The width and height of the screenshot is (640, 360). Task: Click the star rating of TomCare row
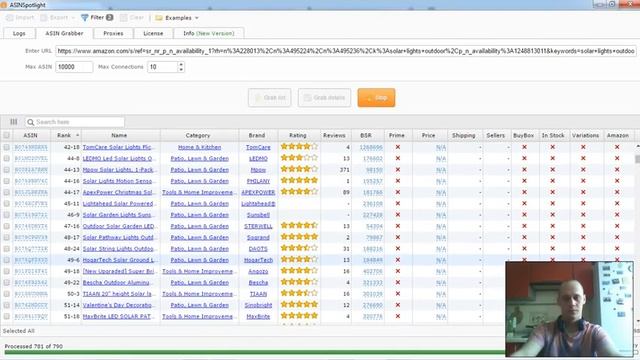tap(299, 147)
